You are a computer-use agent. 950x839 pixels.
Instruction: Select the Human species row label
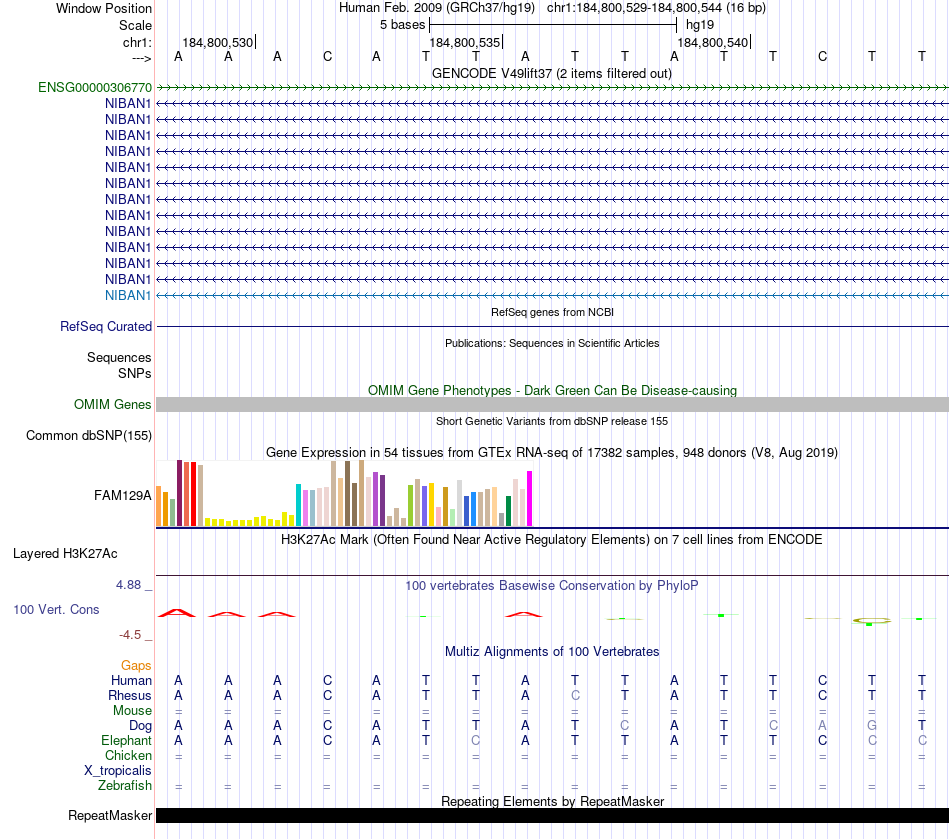[x=131, y=680]
